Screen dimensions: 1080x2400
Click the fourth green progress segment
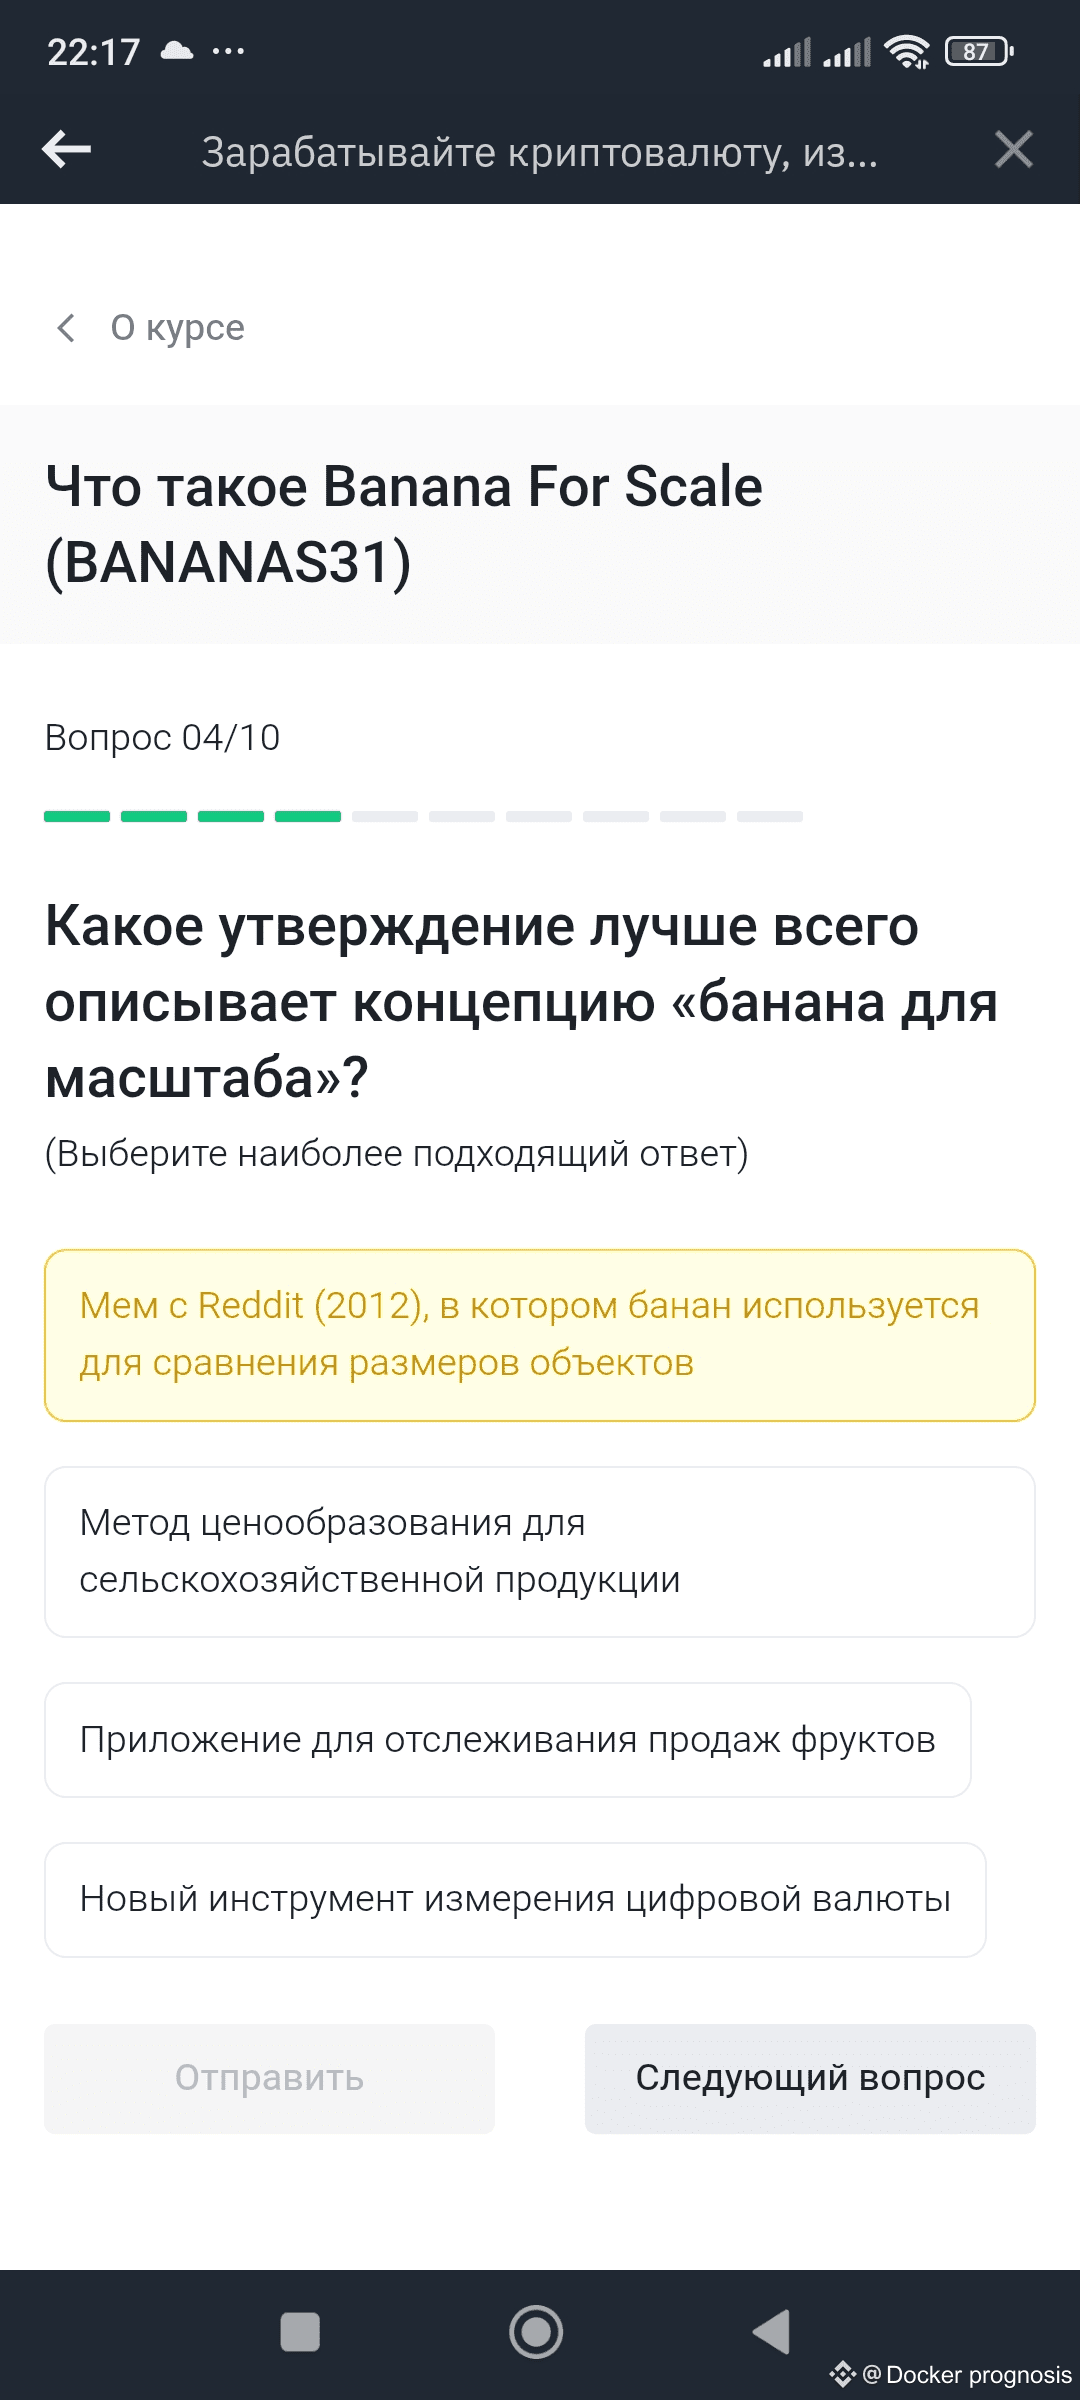pyautogui.click(x=308, y=817)
